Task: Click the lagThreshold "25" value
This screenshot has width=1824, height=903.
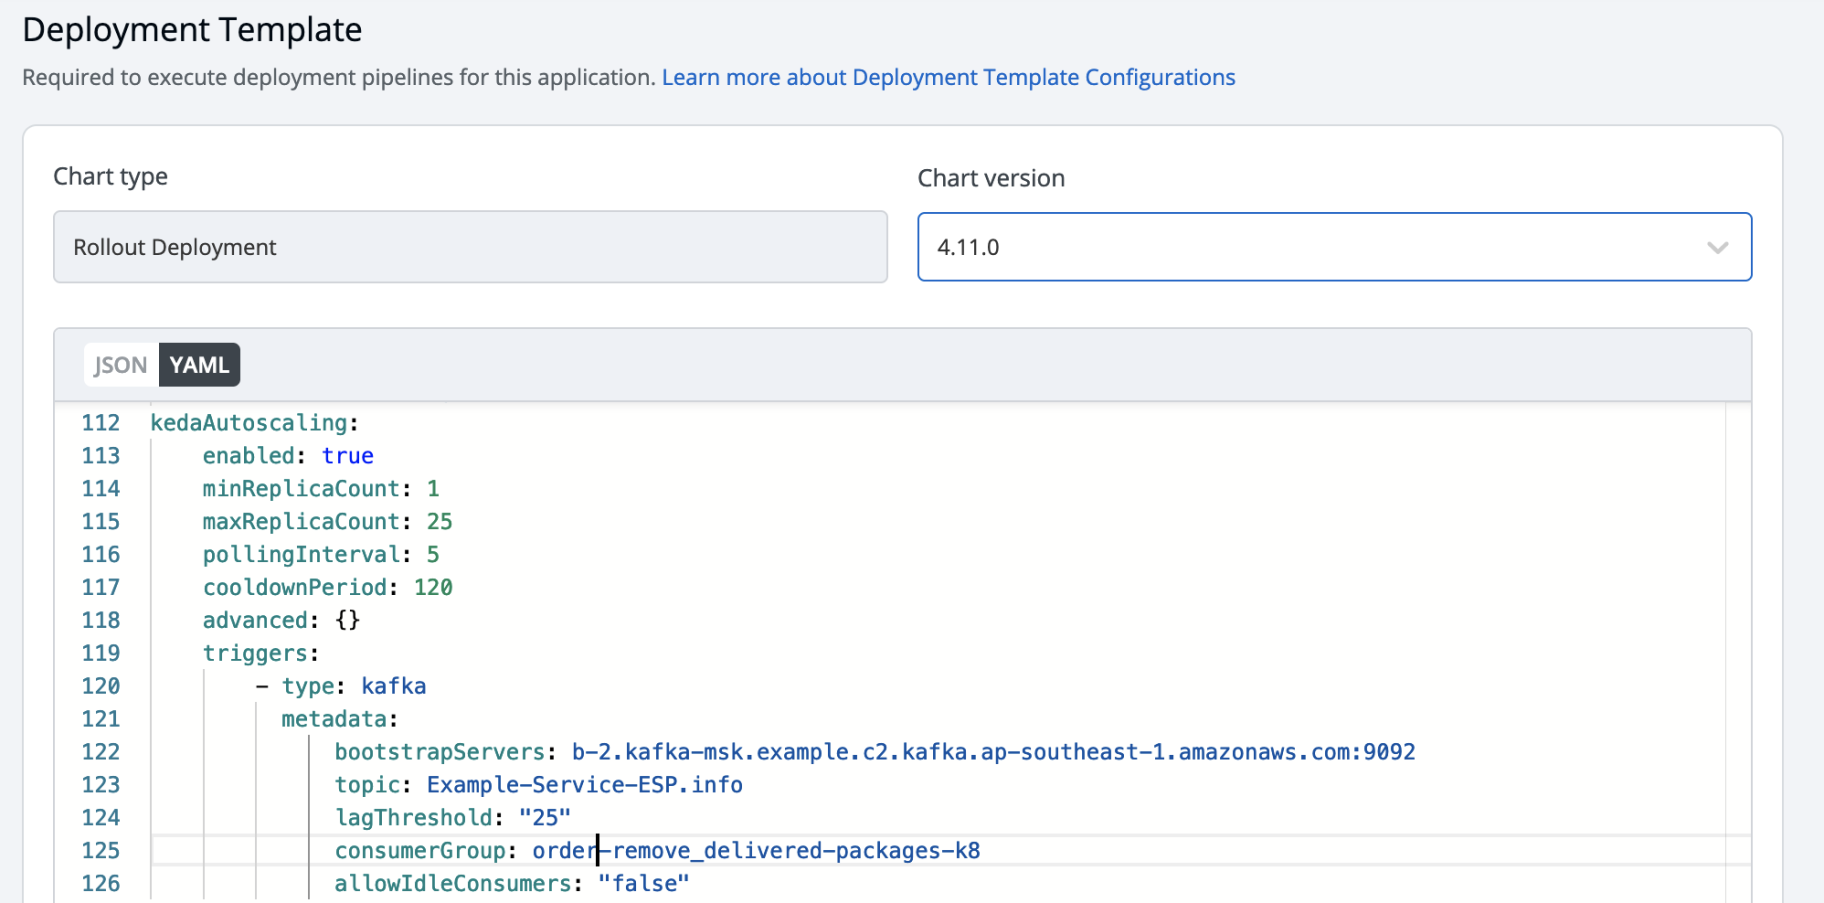Action: pyautogui.click(x=544, y=818)
